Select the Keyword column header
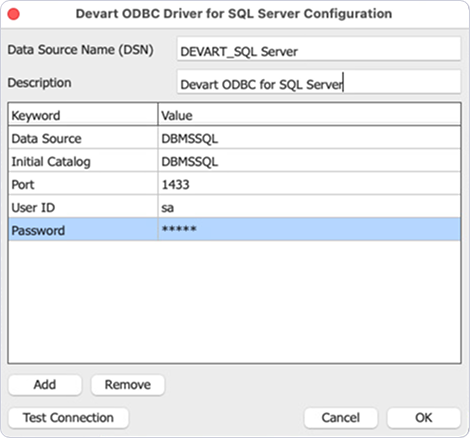 tap(83, 115)
